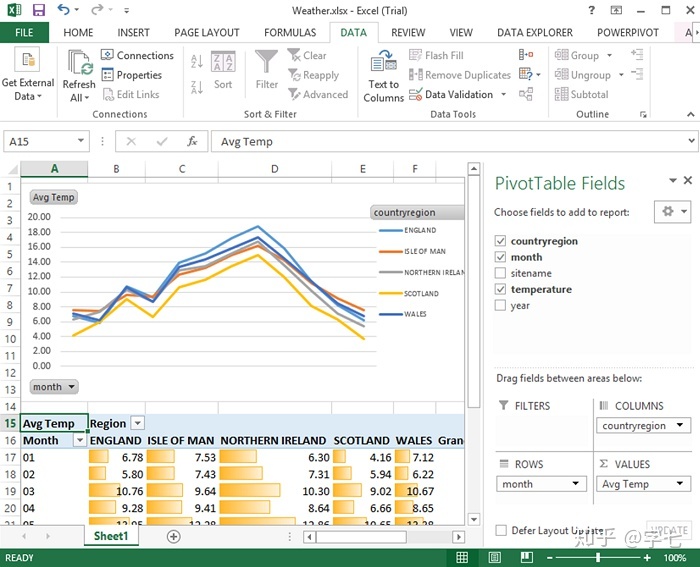
Task: Zoom in with the plus button
Action: (647, 557)
